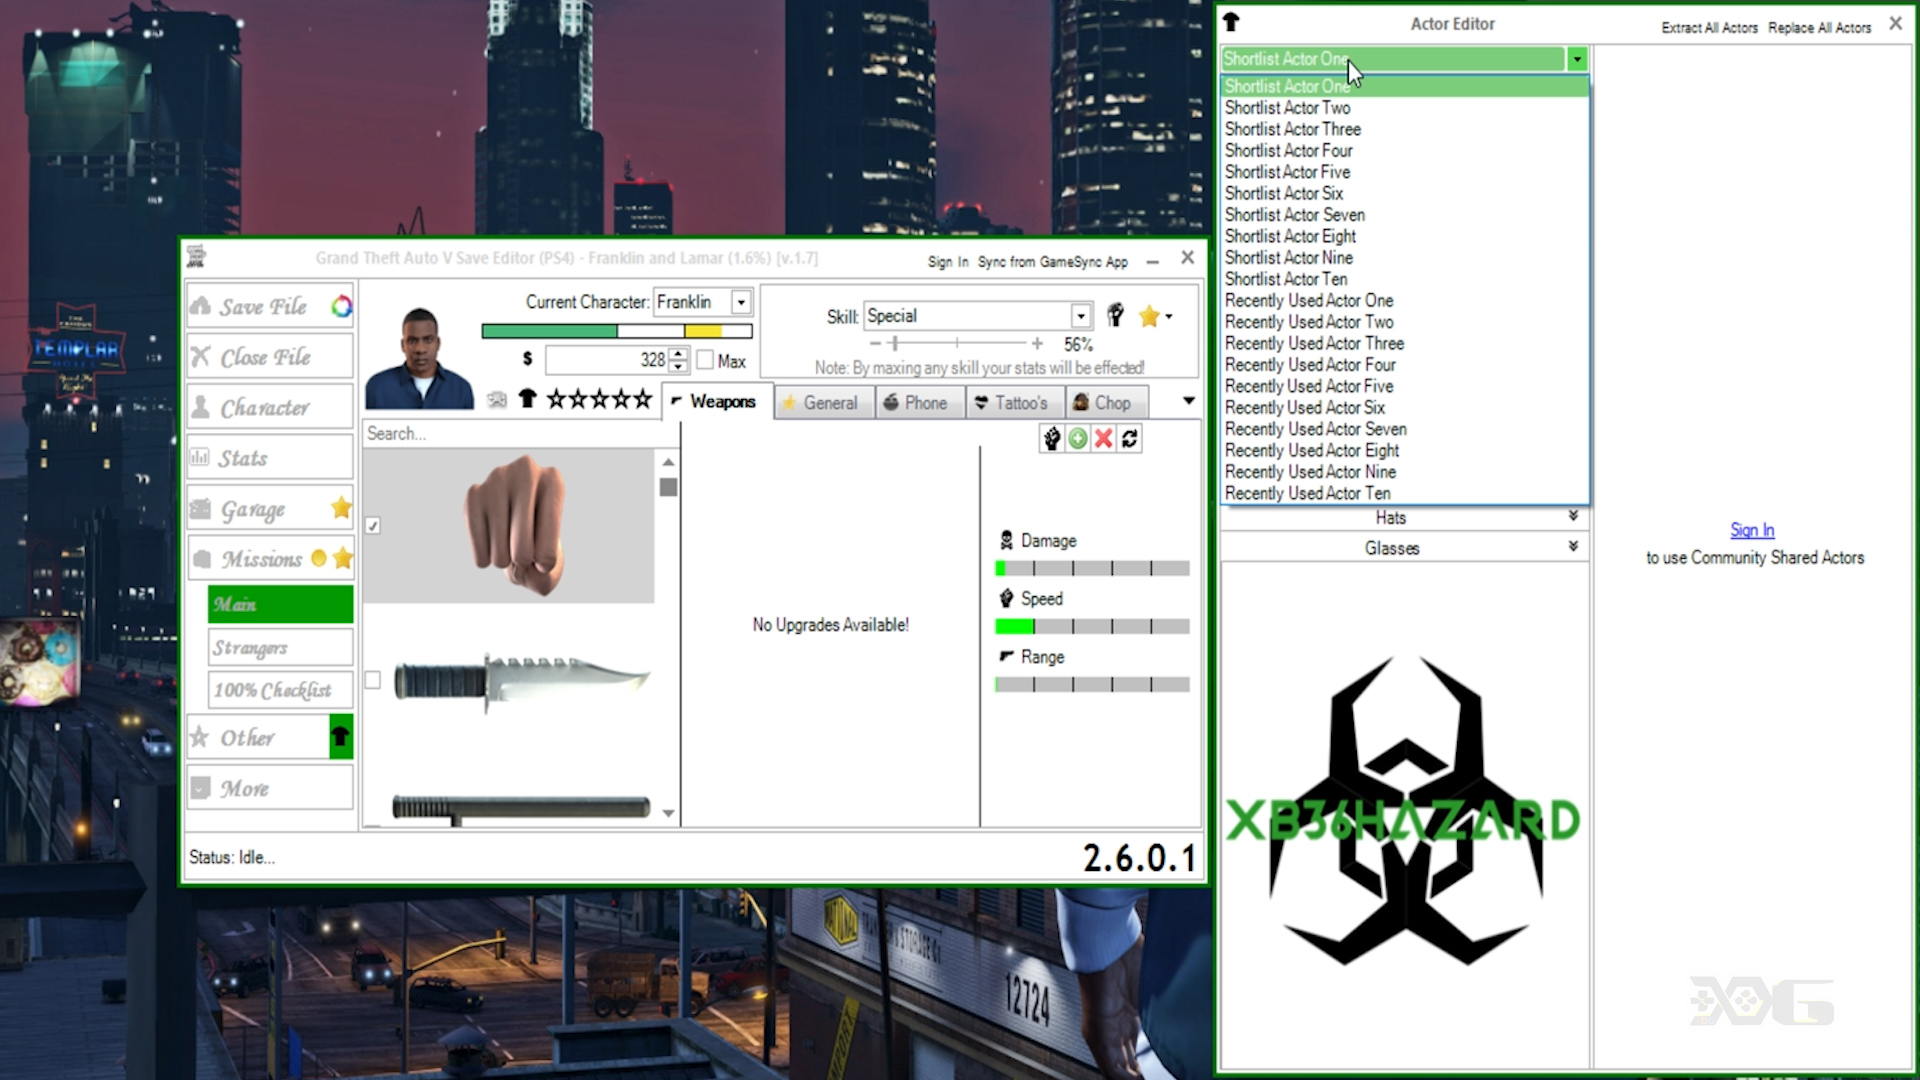
Task: Expand the Hats dropdown in Actor Editor
Action: [1573, 517]
